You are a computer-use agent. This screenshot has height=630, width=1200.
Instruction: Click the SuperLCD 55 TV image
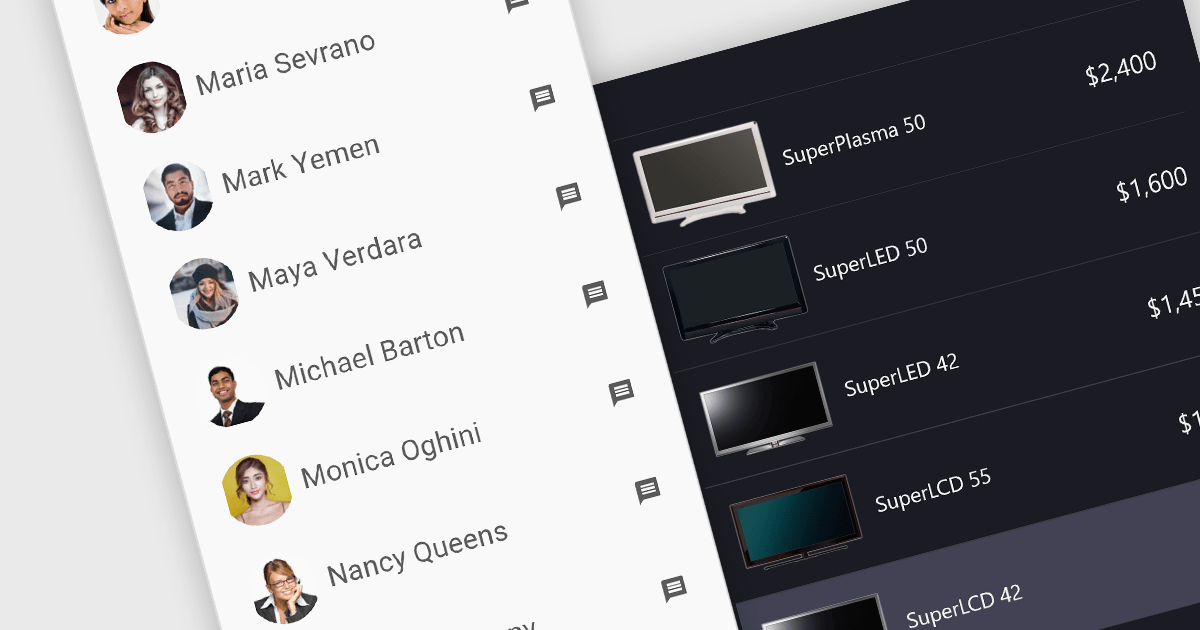(796, 522)
